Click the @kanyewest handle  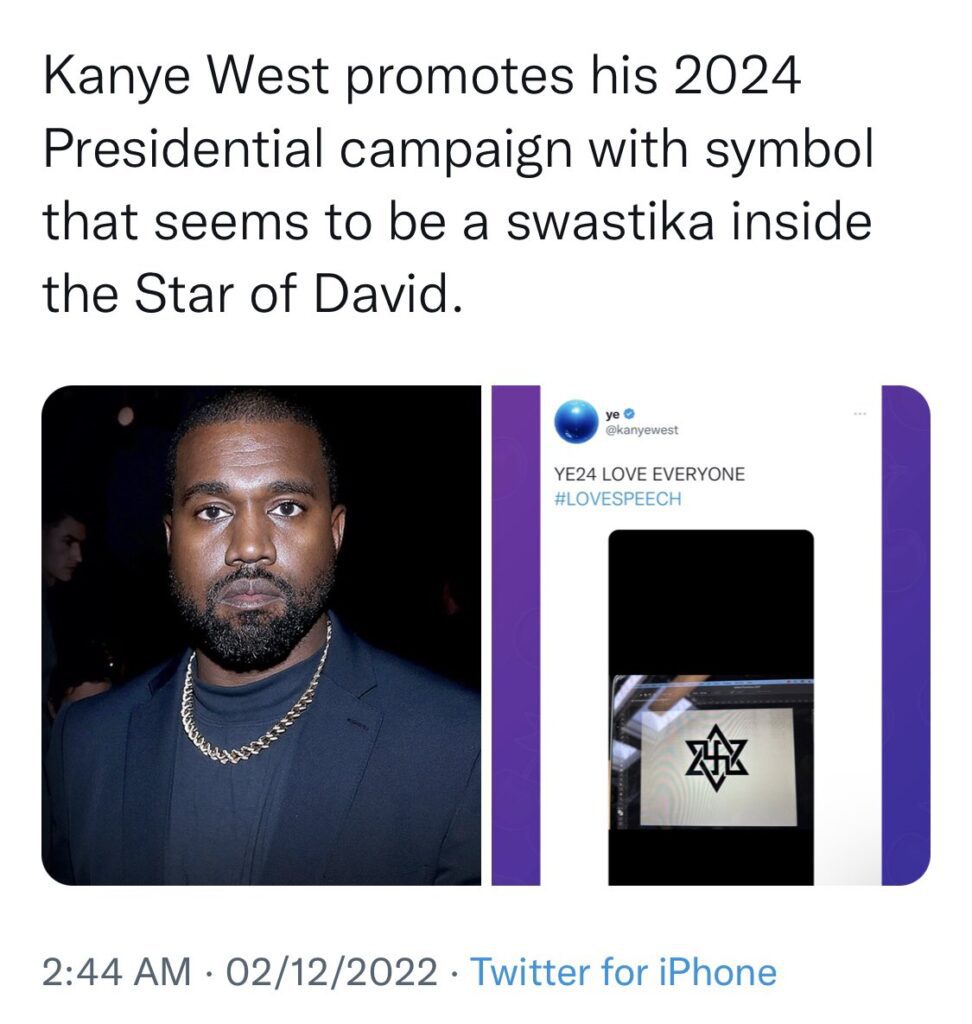click(x=641, y=430)
